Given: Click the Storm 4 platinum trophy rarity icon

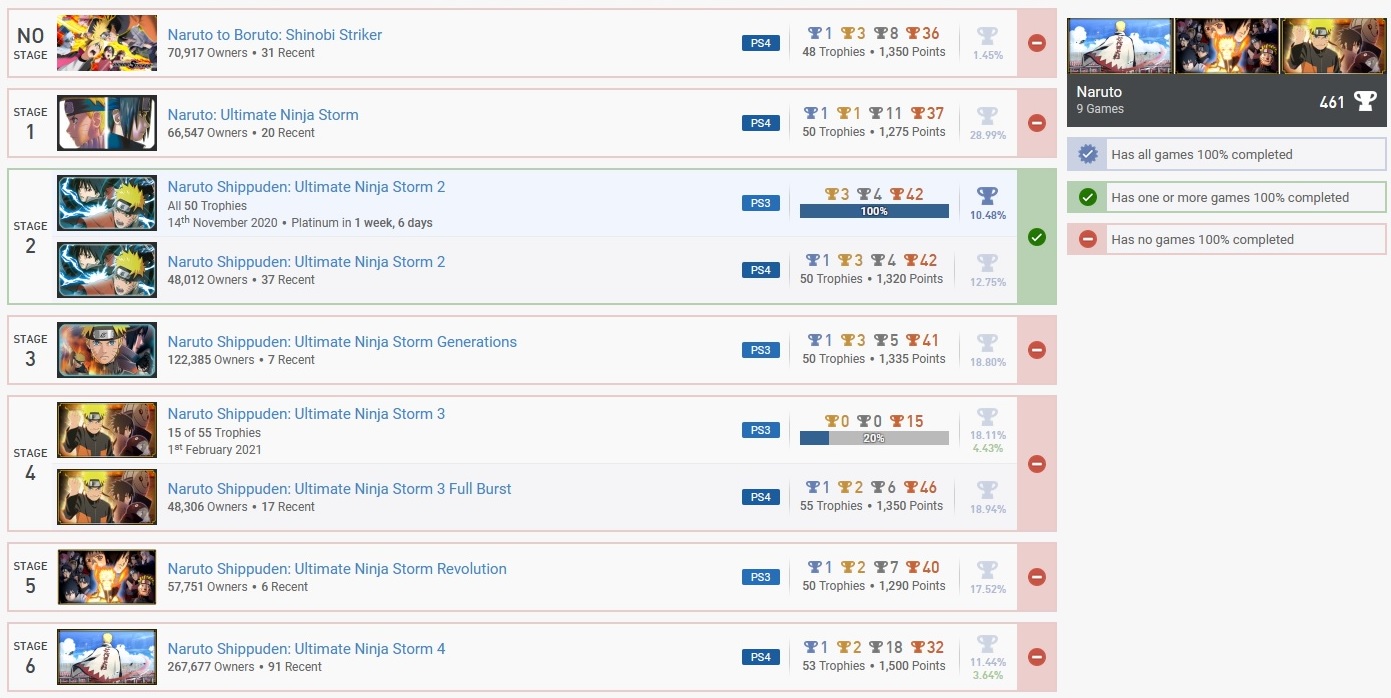Looking at the screenshot, I should coord(987,644).
